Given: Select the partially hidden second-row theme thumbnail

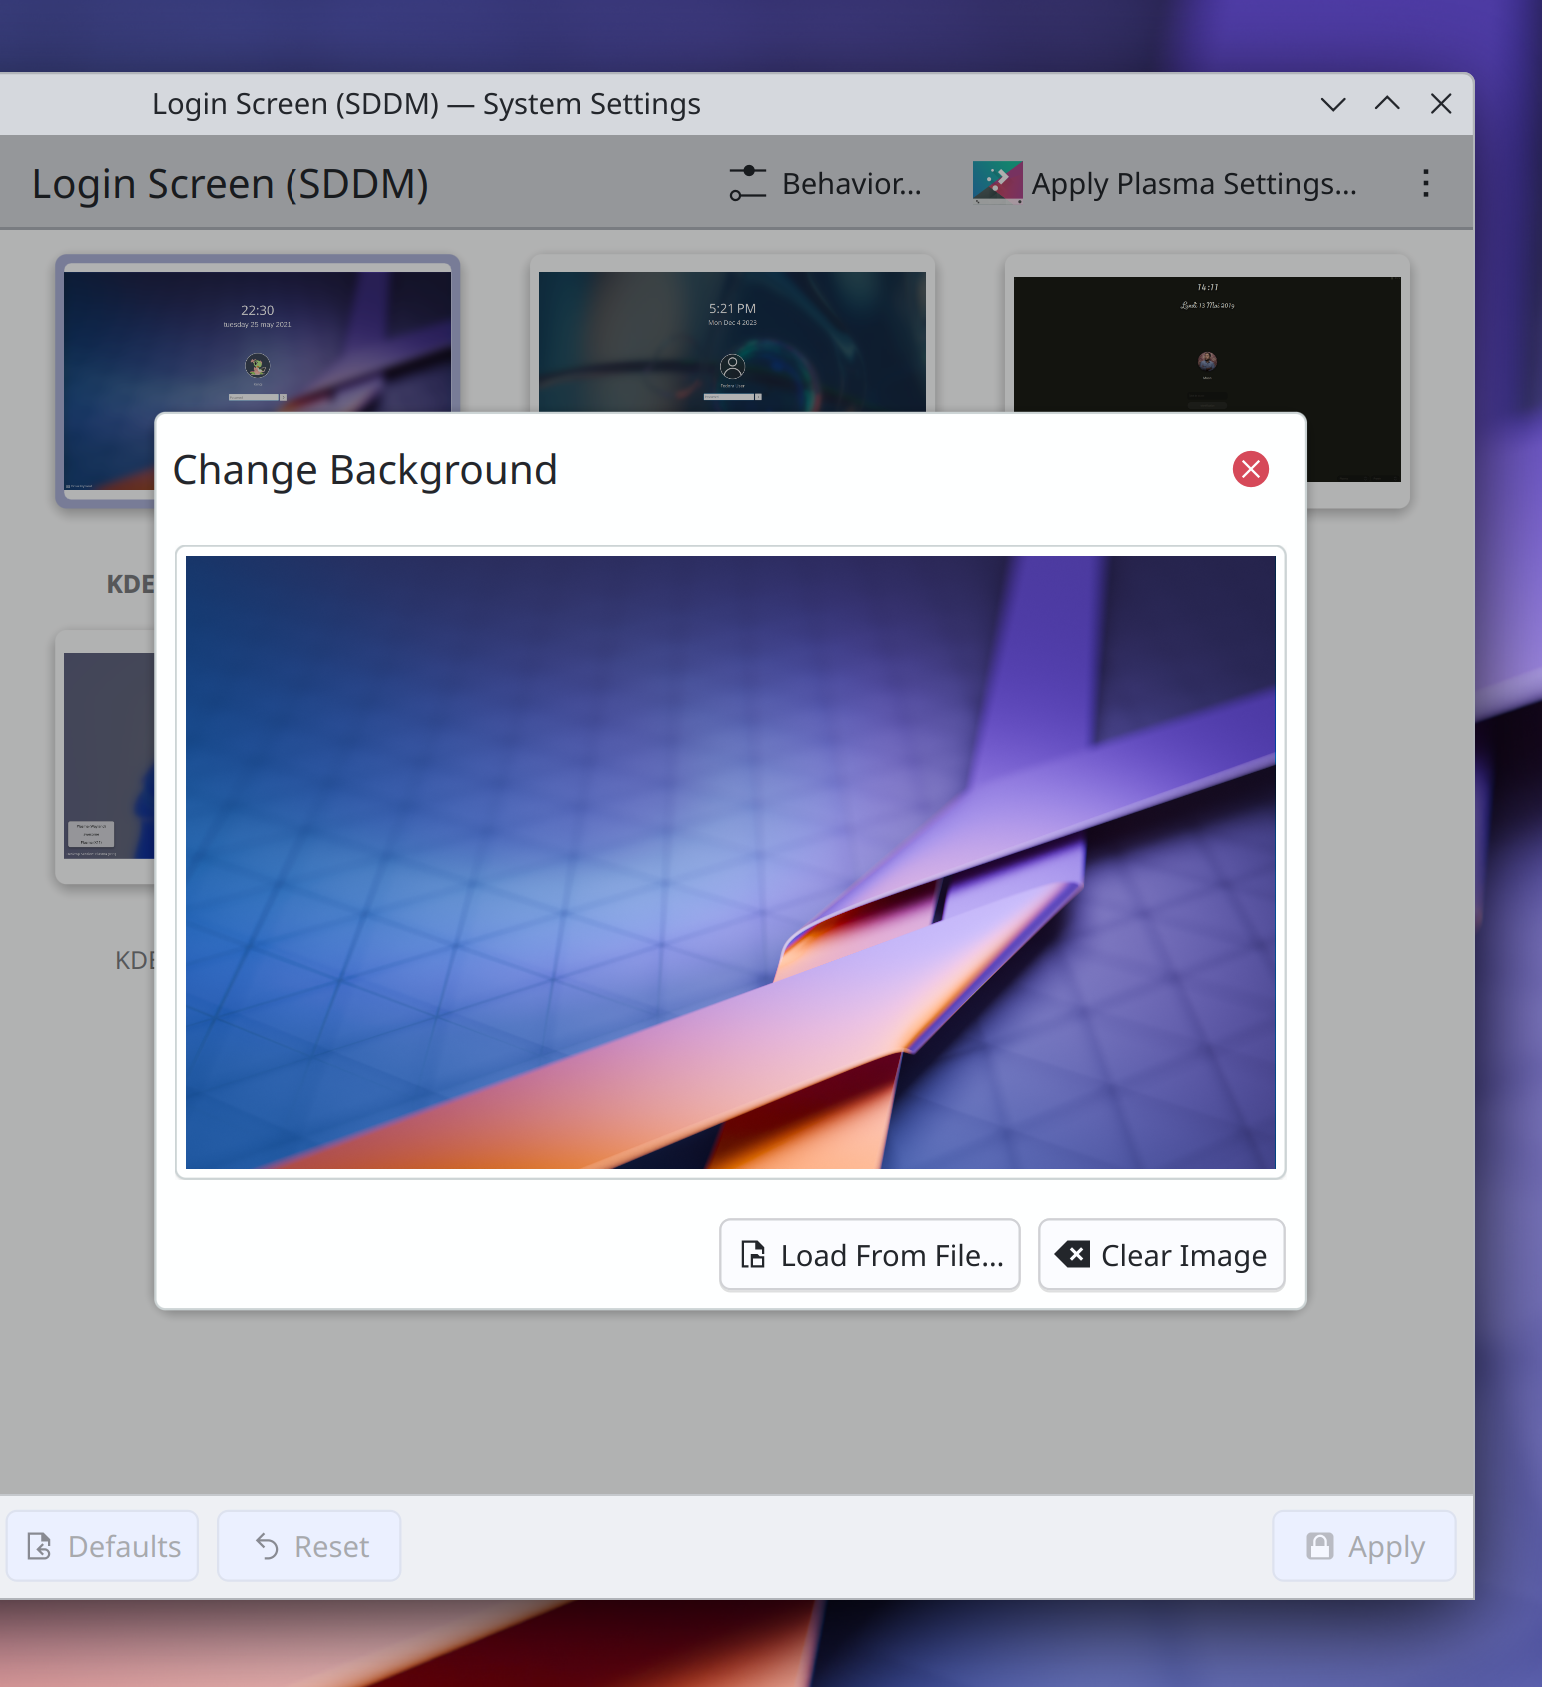Looking at the screenshot, I should point(108,755).
